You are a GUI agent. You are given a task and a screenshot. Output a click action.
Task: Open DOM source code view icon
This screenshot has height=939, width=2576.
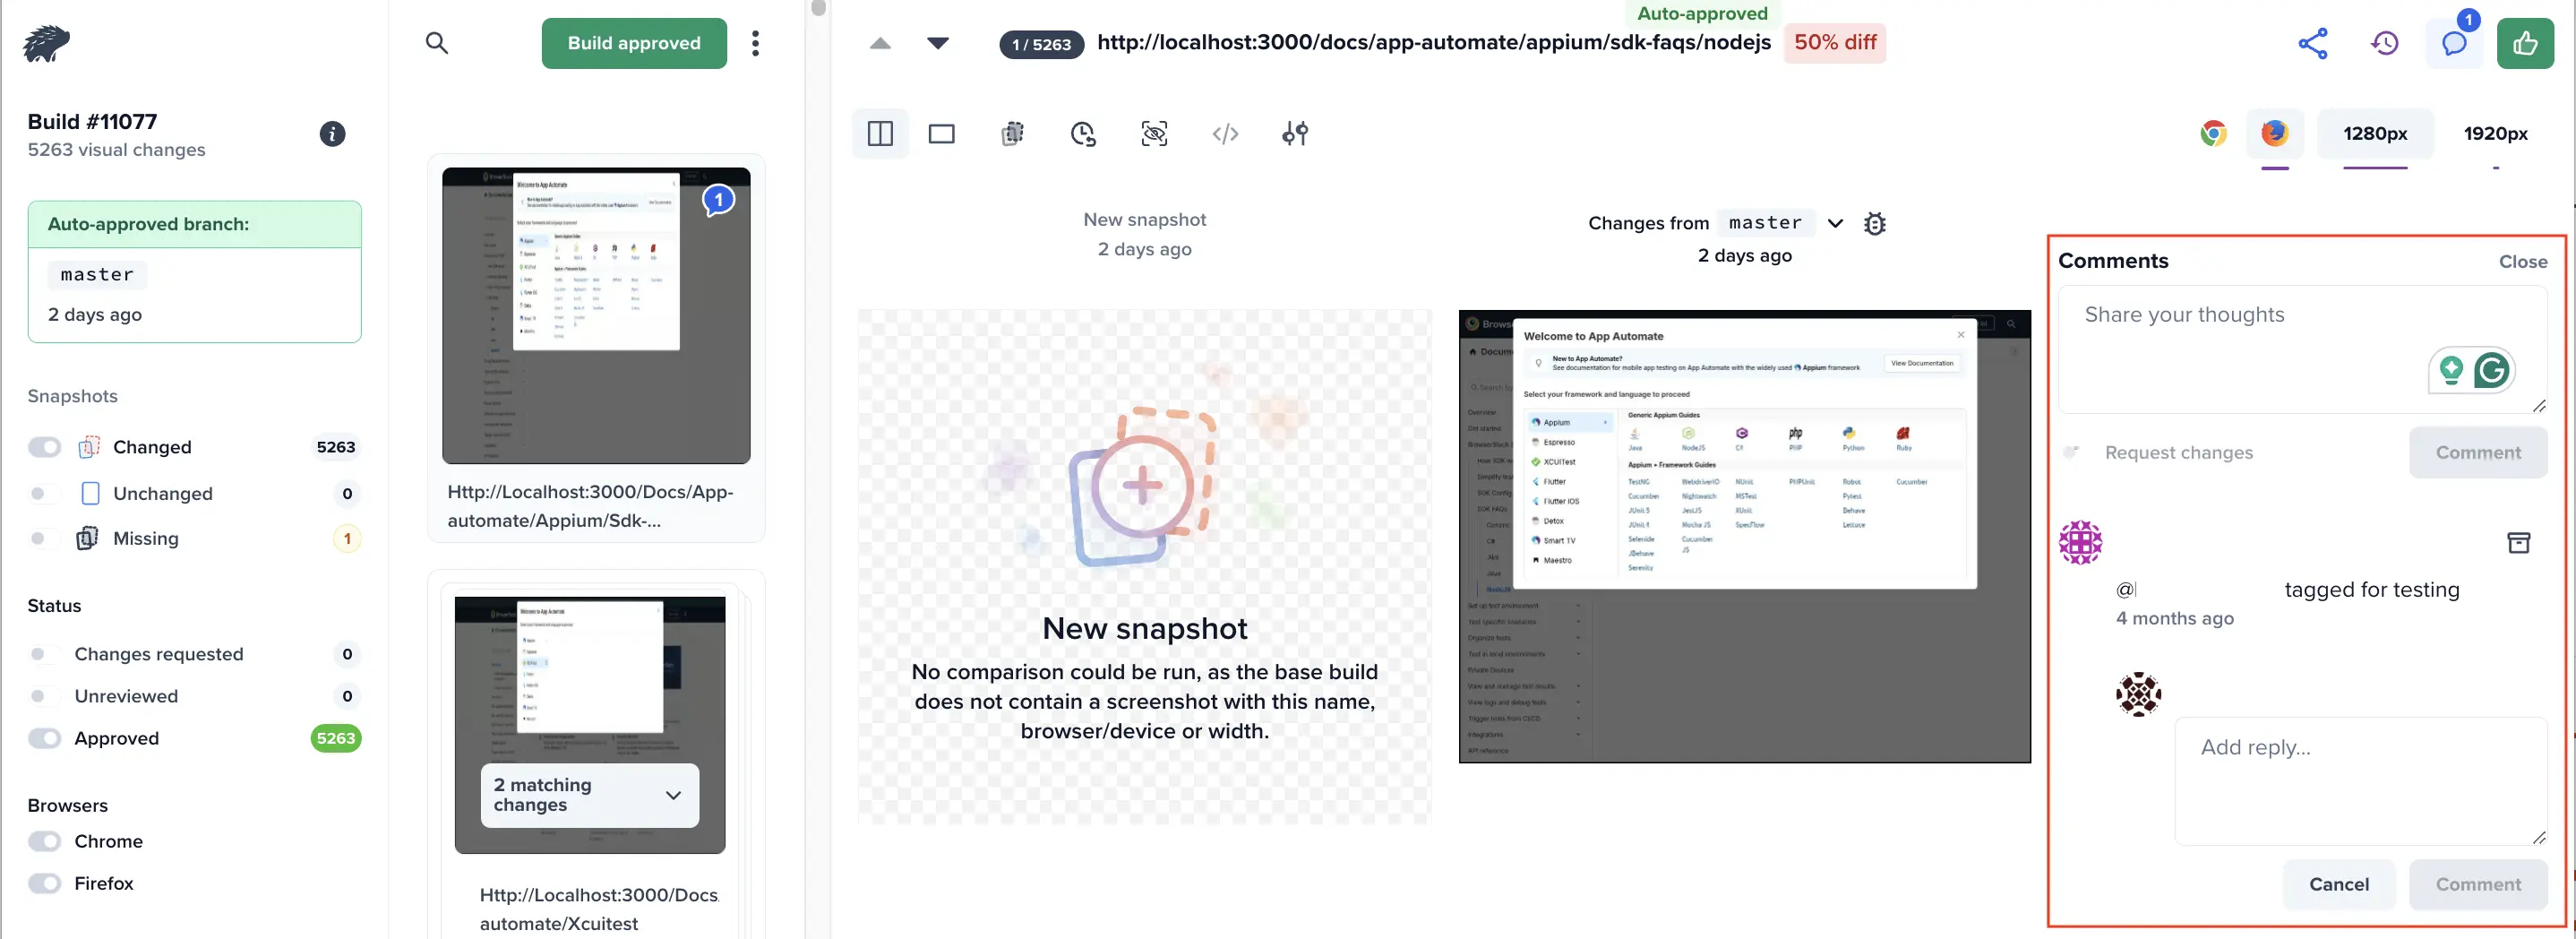tap(1225, 134)
